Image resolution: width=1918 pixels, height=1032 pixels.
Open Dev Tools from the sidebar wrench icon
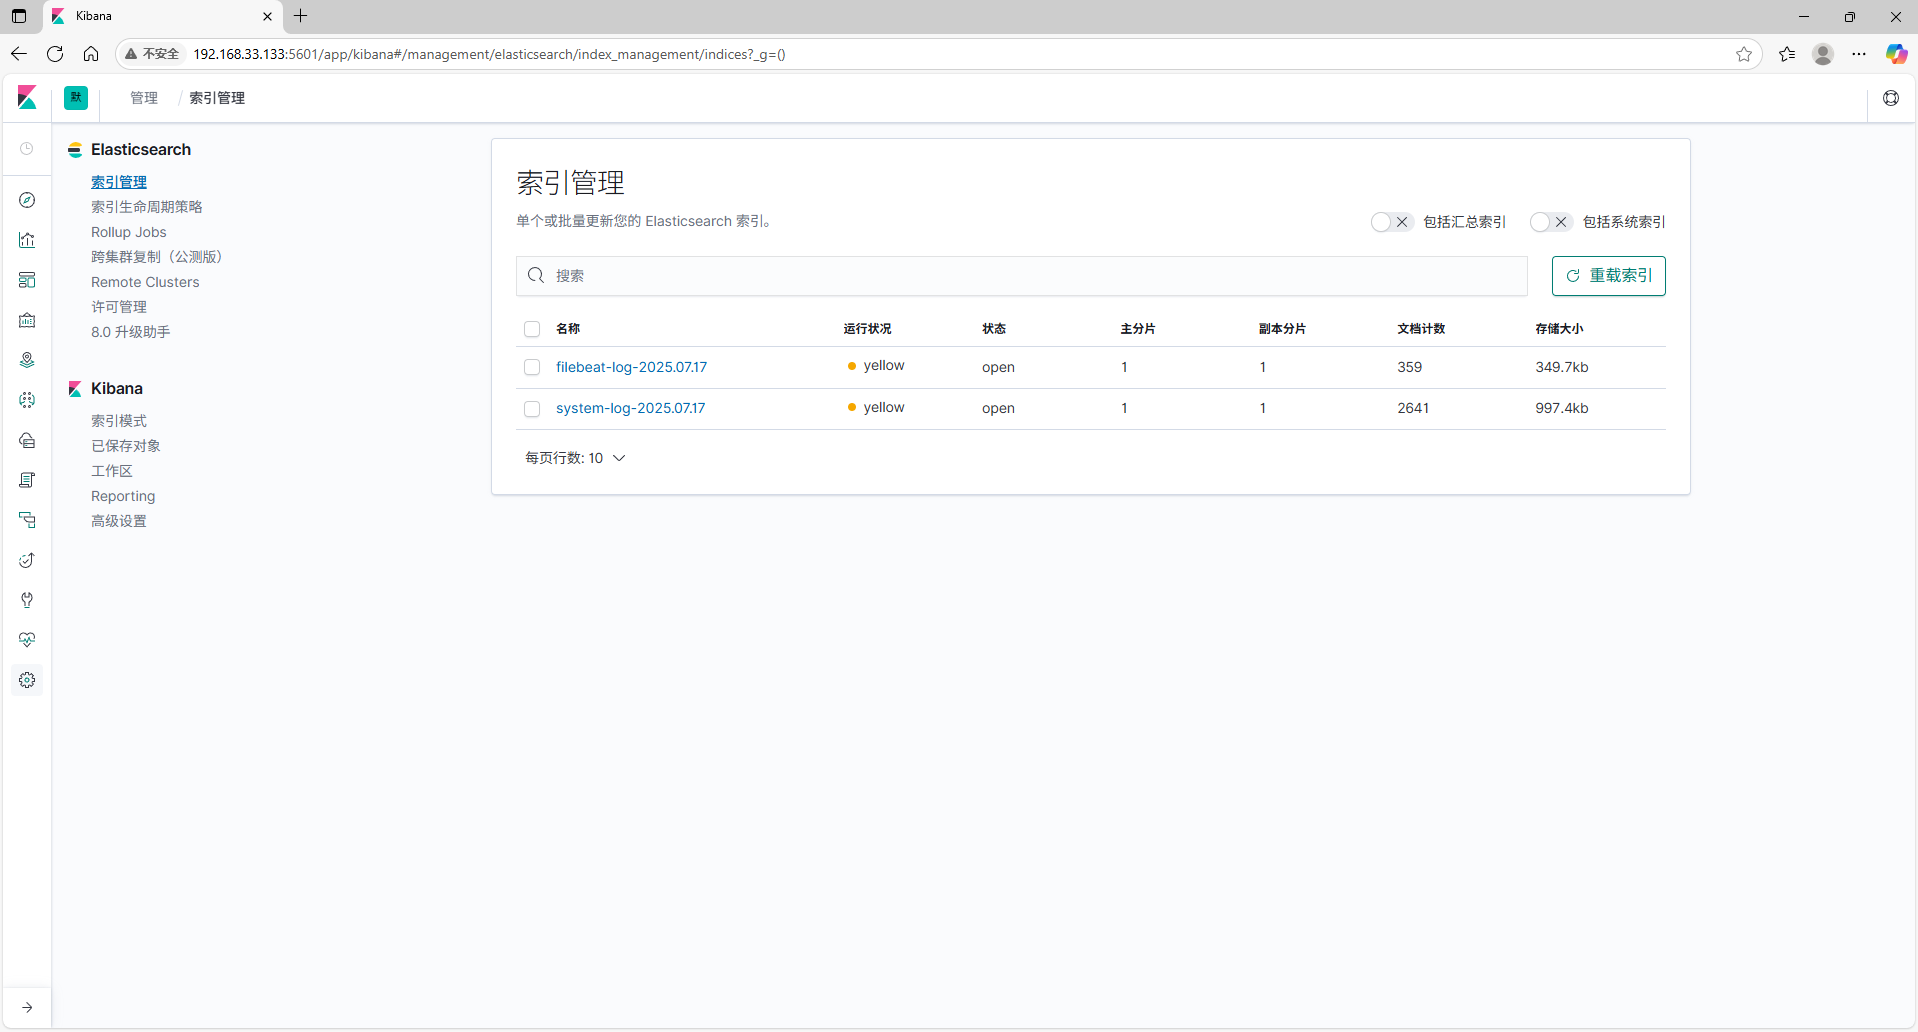click(27, 600)
